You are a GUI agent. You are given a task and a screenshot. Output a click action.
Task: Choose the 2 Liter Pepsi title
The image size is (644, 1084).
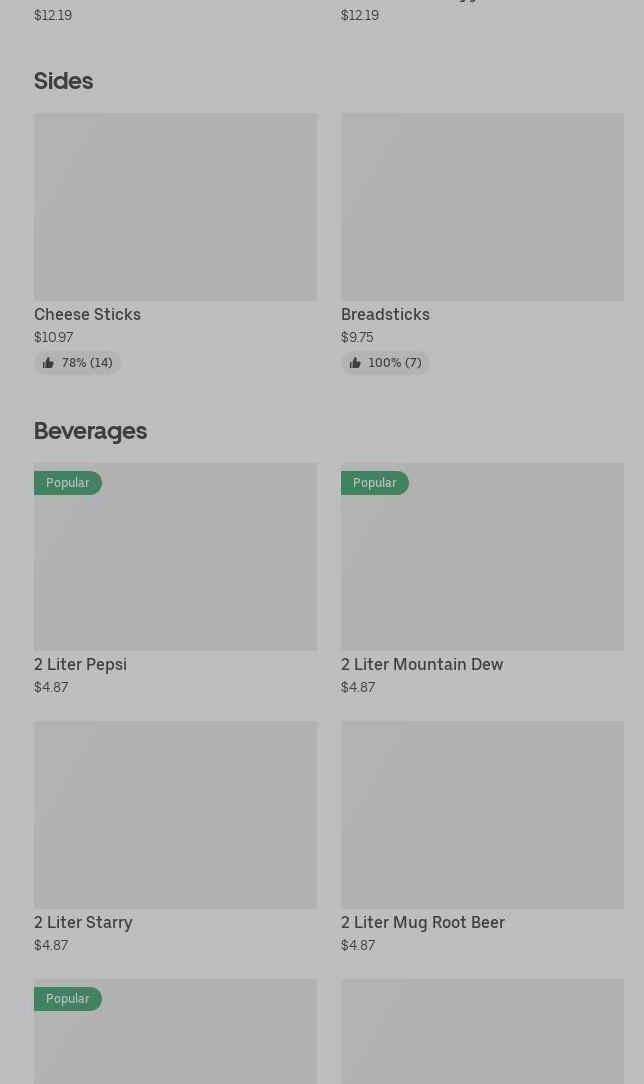[80, 664]
